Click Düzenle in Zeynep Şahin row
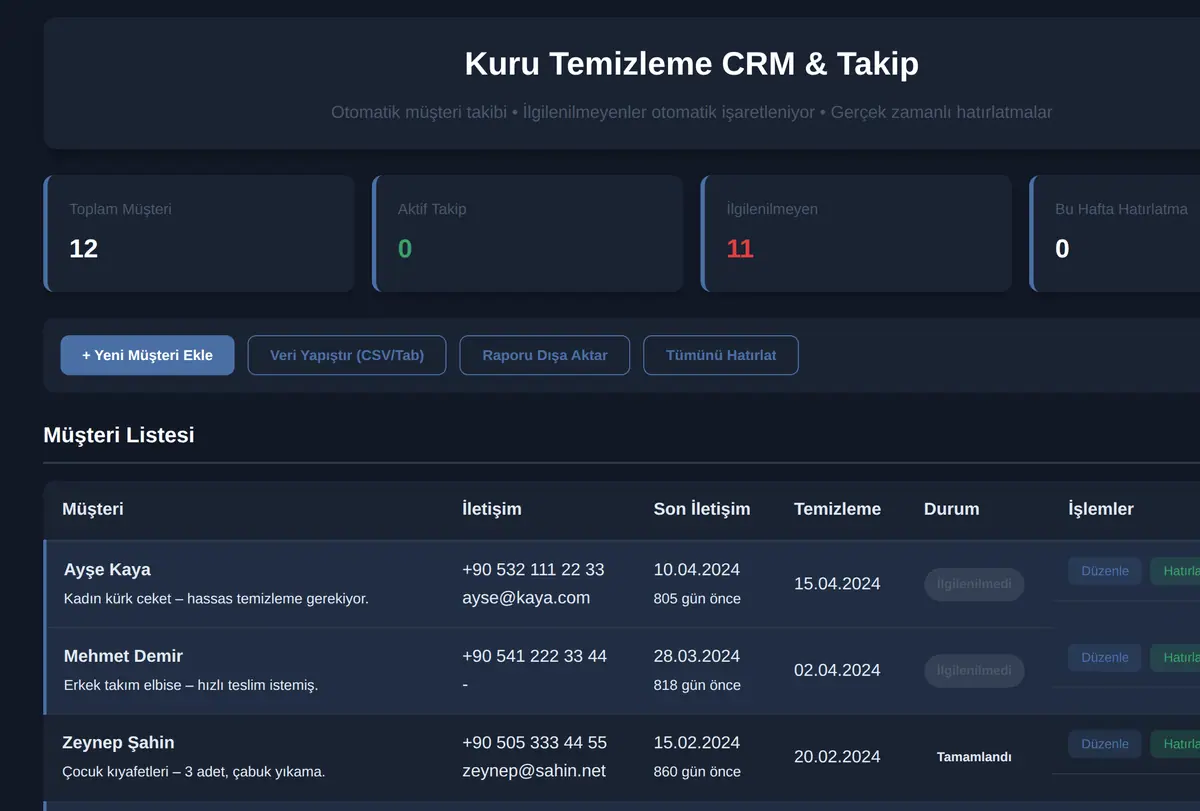The image size is (1200, 811). 1105,744
